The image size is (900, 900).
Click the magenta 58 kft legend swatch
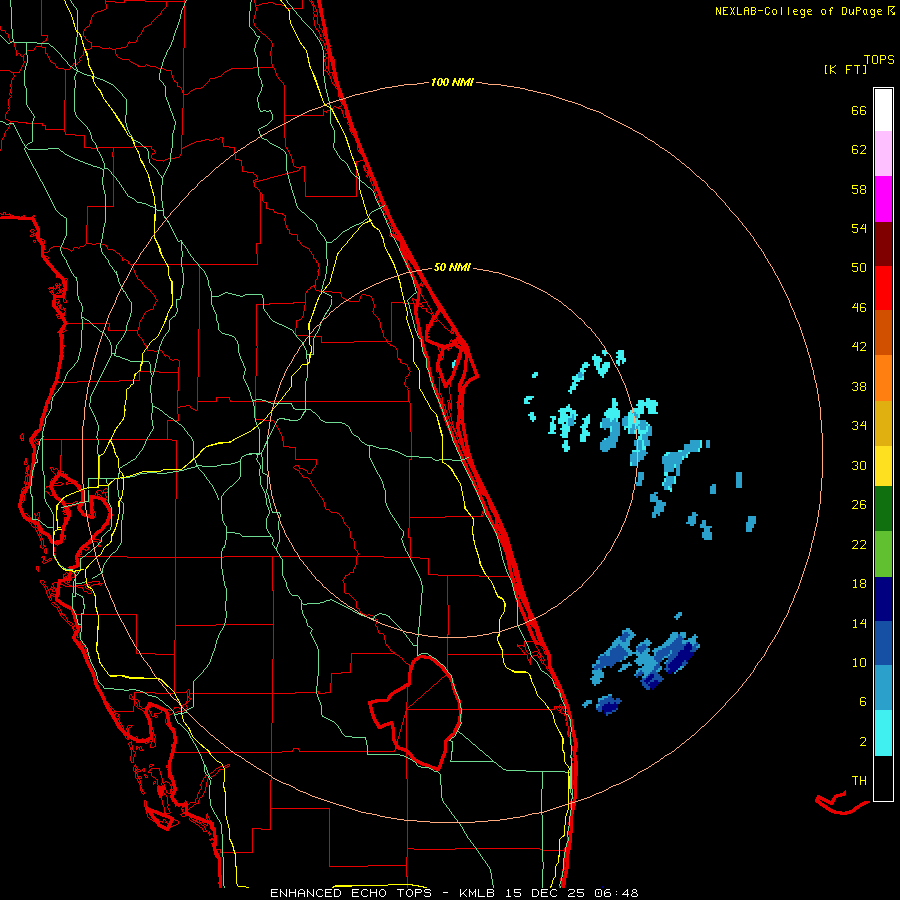click(x=883, y=199)
